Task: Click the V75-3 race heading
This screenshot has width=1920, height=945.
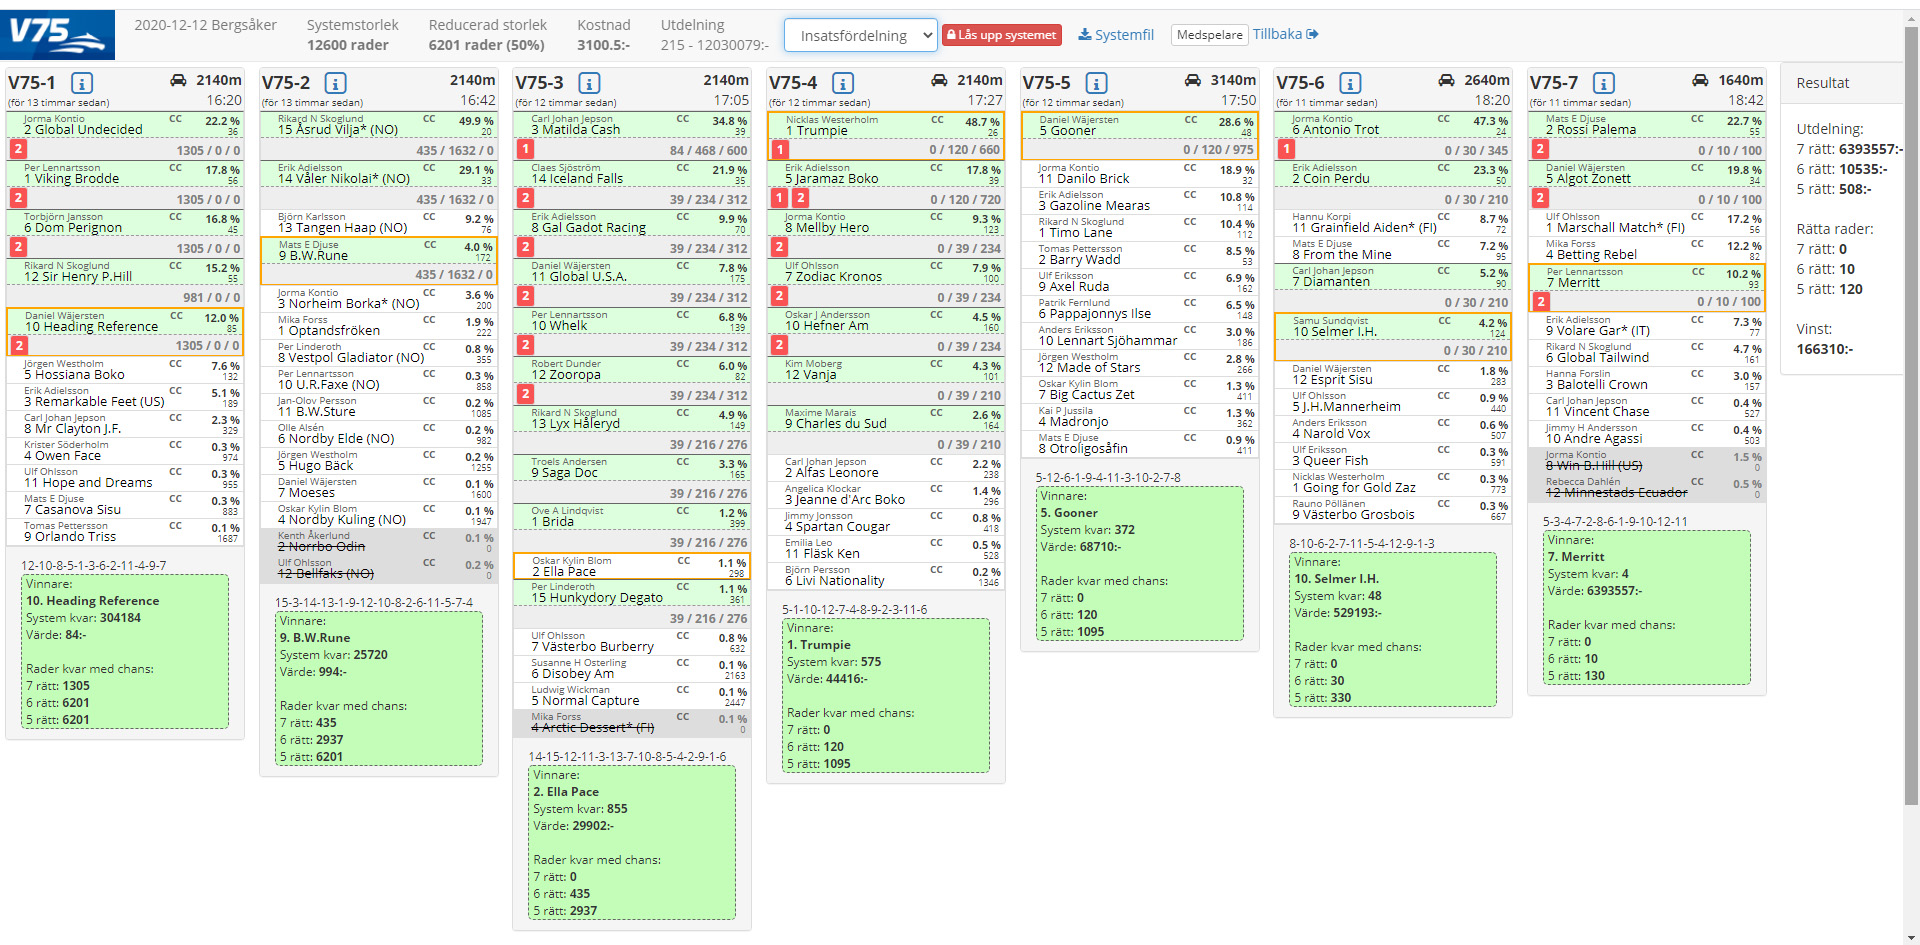Action: pos(539,83)
